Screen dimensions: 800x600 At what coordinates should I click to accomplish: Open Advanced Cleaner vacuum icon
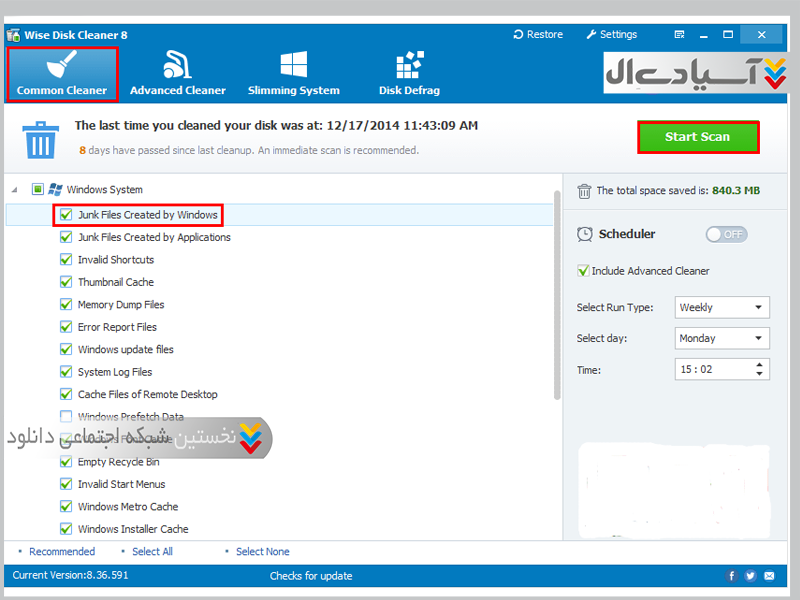pos(177,66)
